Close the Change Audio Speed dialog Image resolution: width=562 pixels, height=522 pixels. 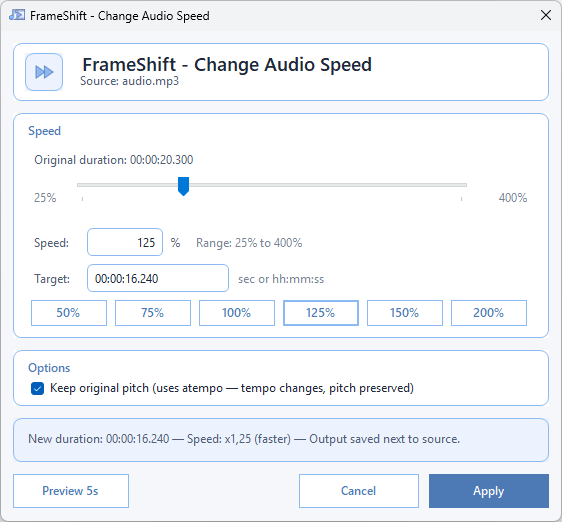click(x=546, y=15)
